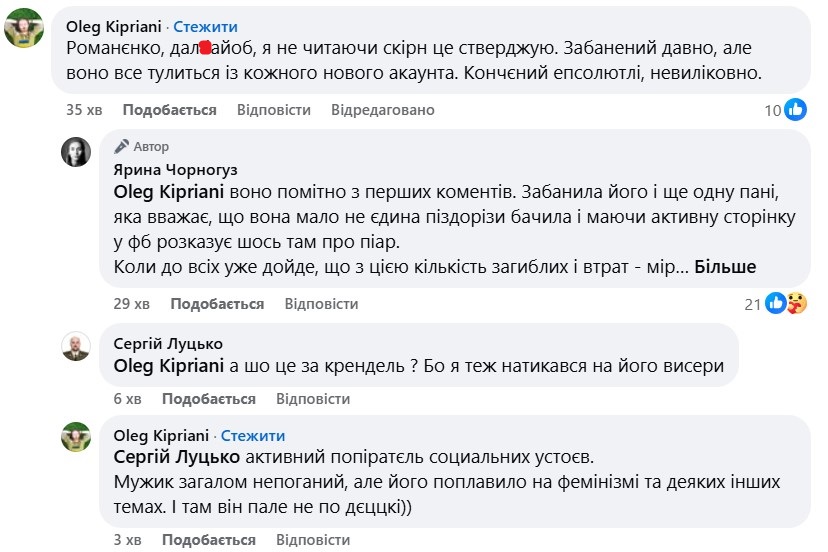Open the 29 хв timestamp link
Viewport: 828px width, 552px height.
pos(131,304)
